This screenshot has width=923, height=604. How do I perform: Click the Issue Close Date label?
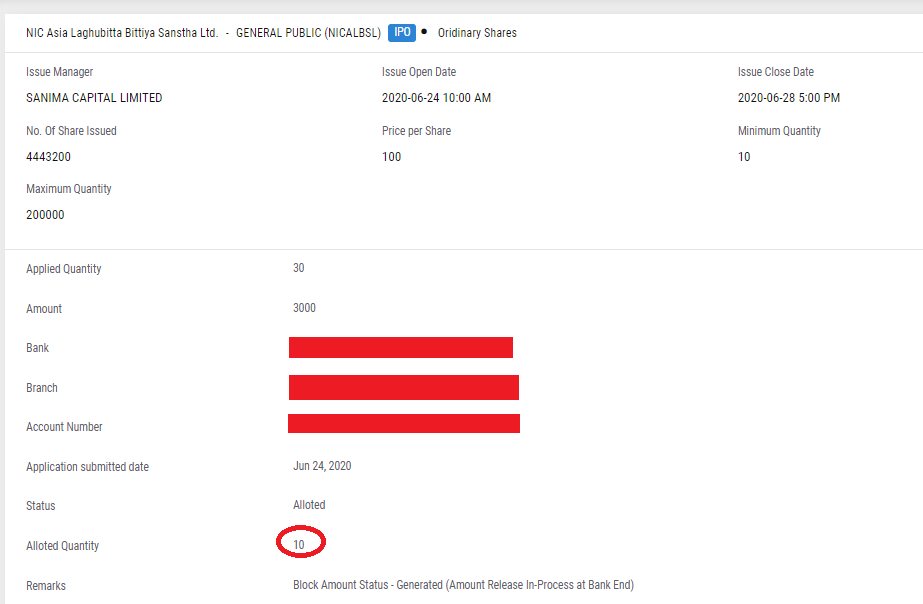coord(776,72)
